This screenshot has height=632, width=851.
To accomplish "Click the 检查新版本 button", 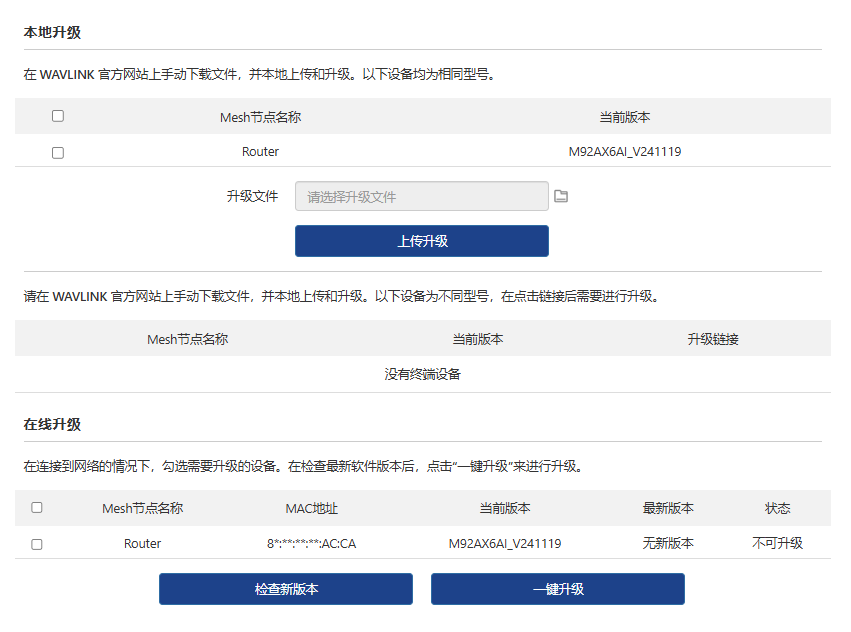I will click(285, 589).
